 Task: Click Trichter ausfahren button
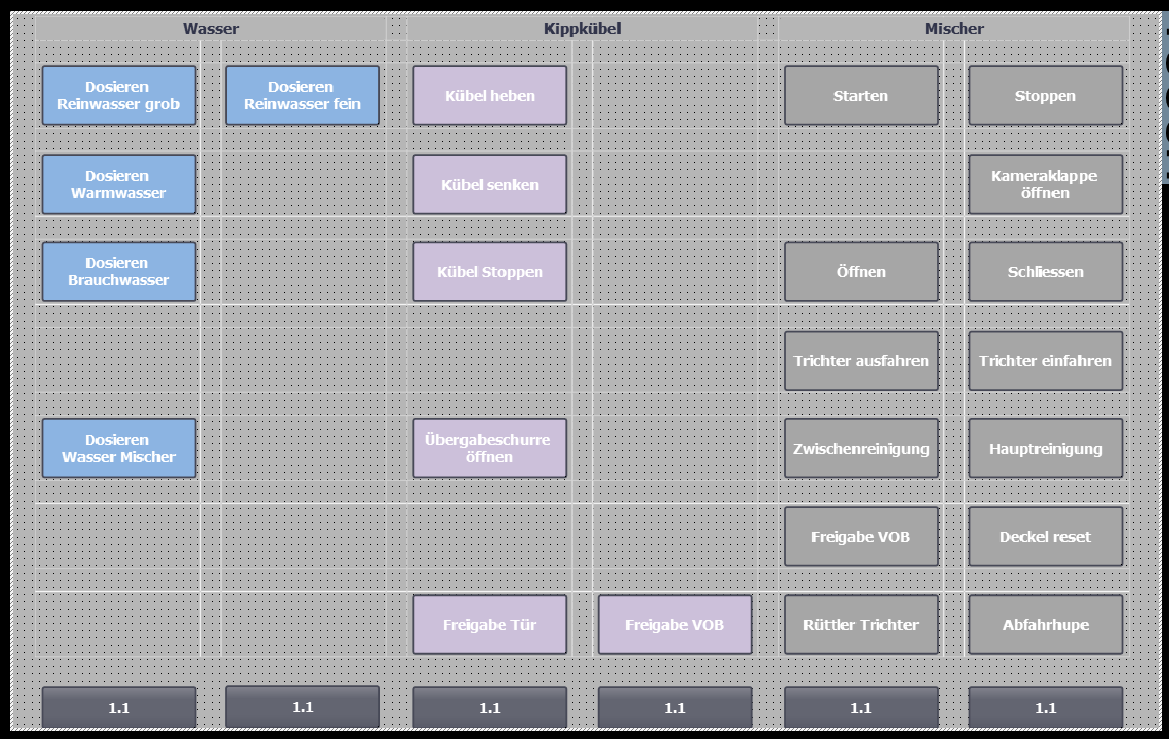(861, 361)
